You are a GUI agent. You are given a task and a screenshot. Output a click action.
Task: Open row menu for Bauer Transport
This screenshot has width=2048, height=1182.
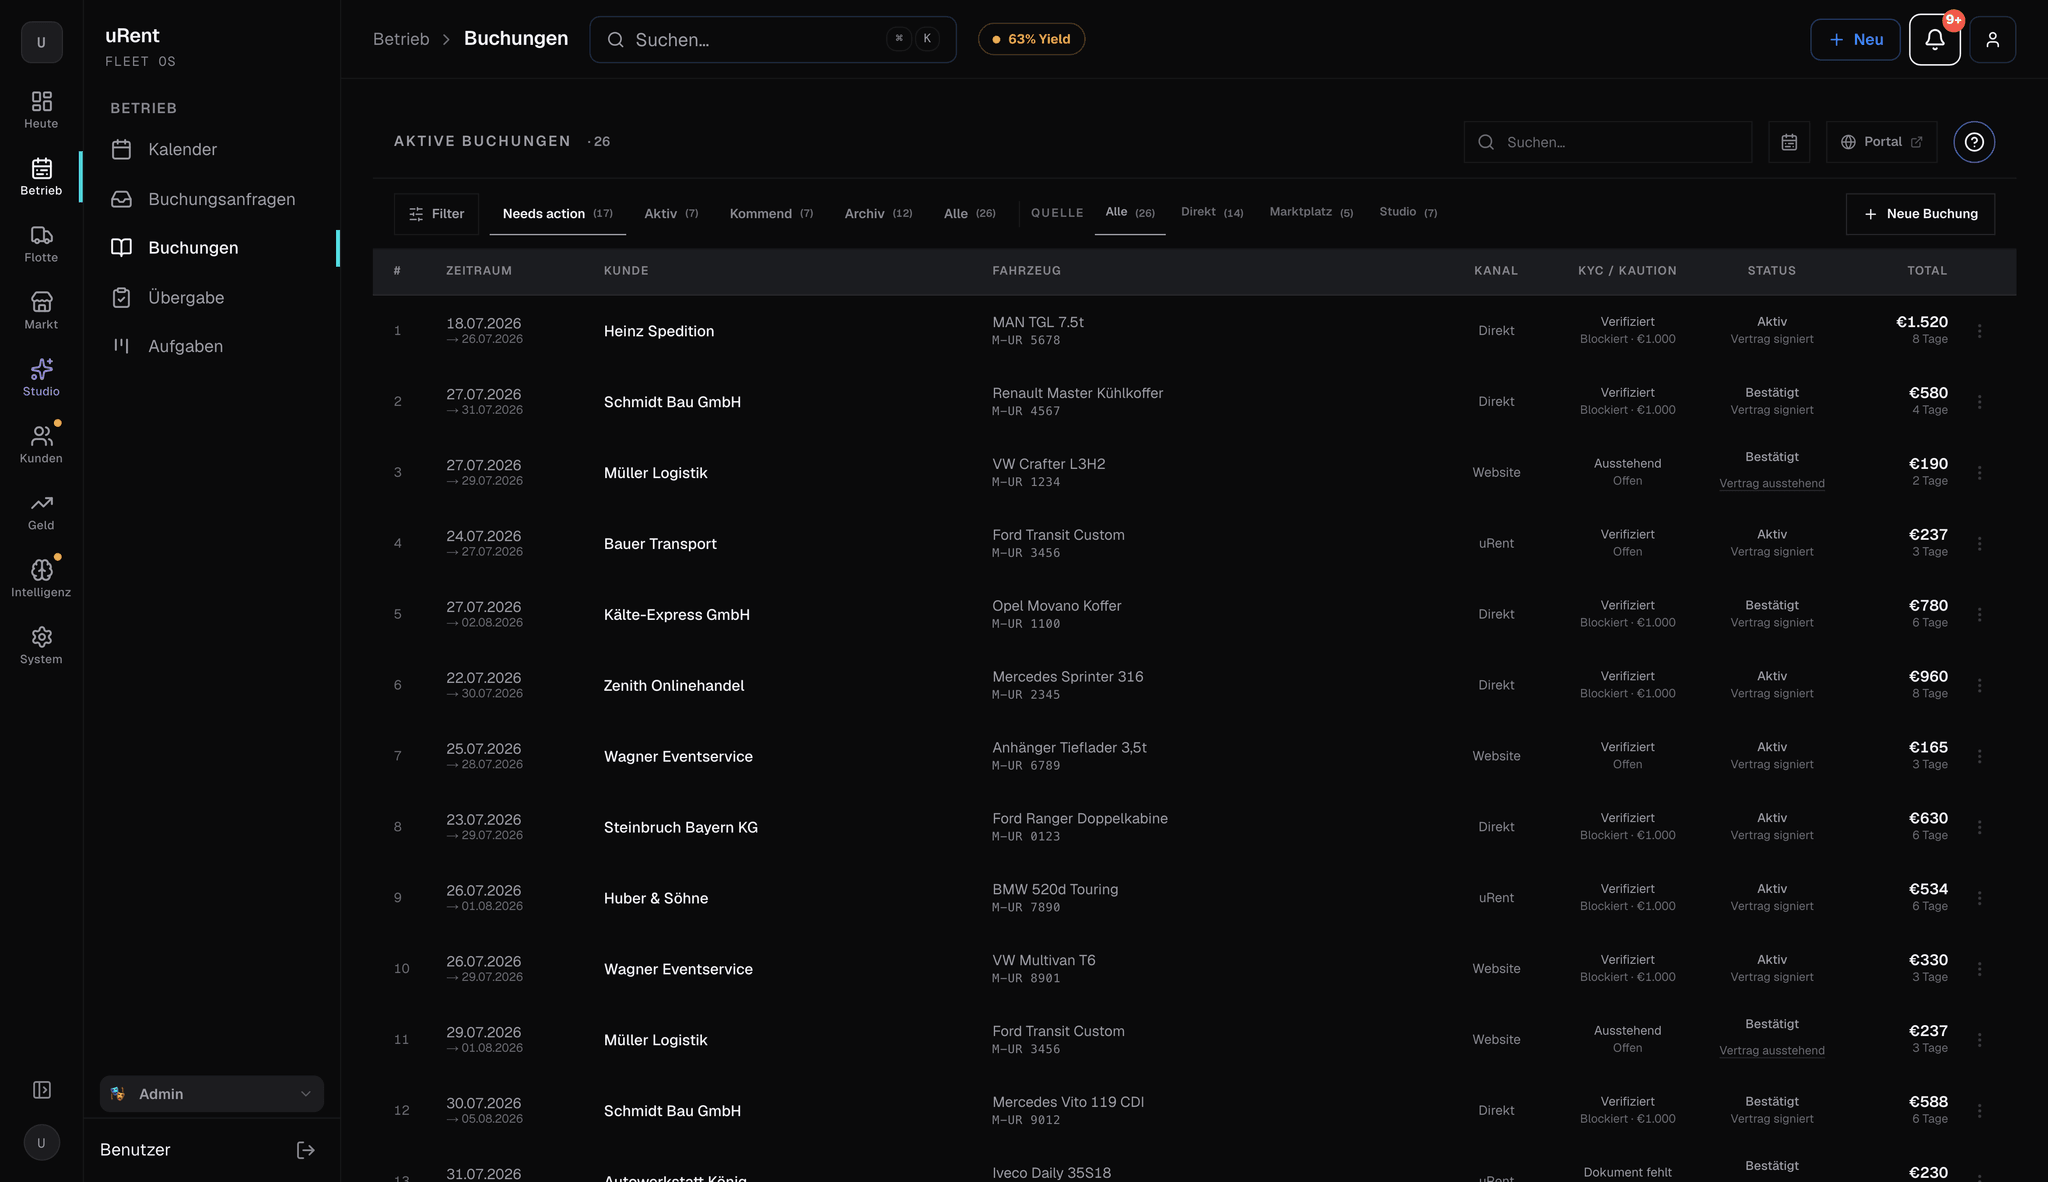[x=1979, y=544]
